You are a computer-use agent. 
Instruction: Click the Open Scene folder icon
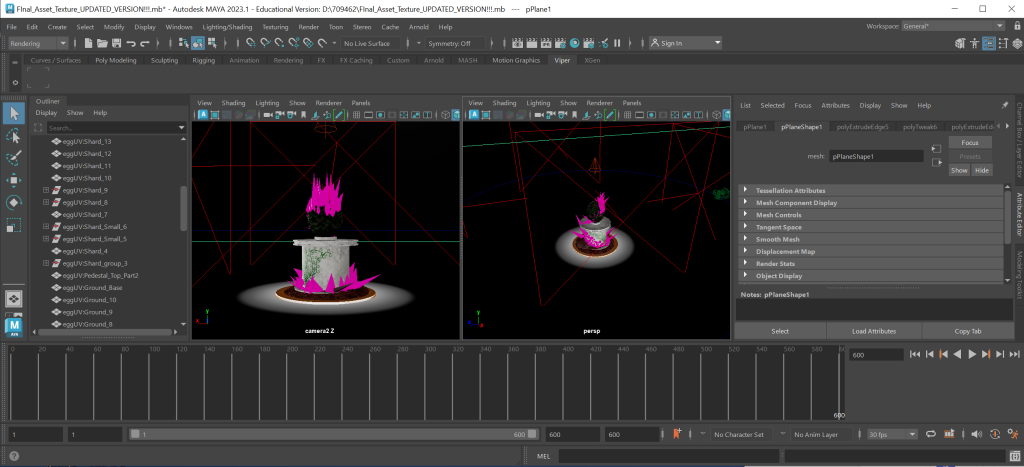click(103, 43)
